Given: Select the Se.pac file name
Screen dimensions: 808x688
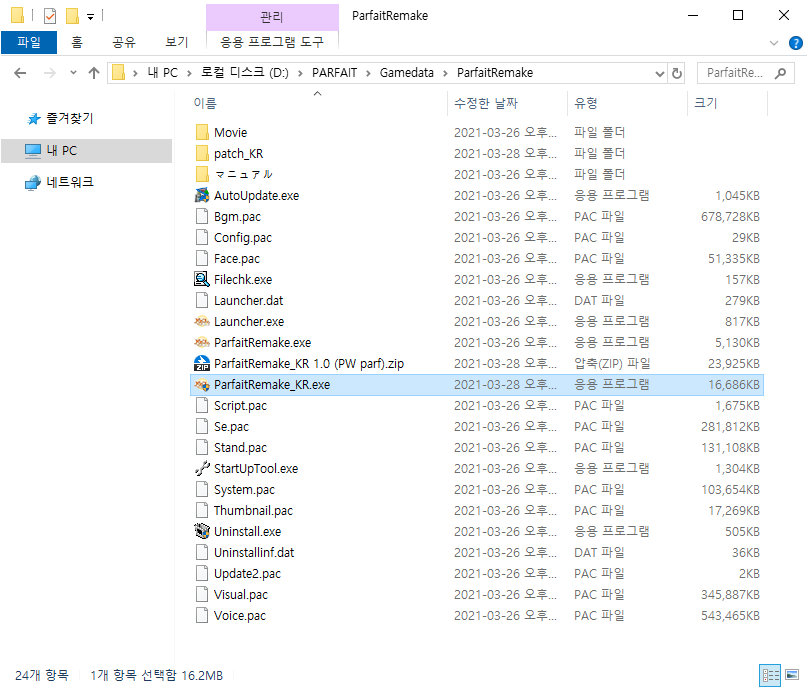Looking at the screenshot, I should tap(231, 427).
